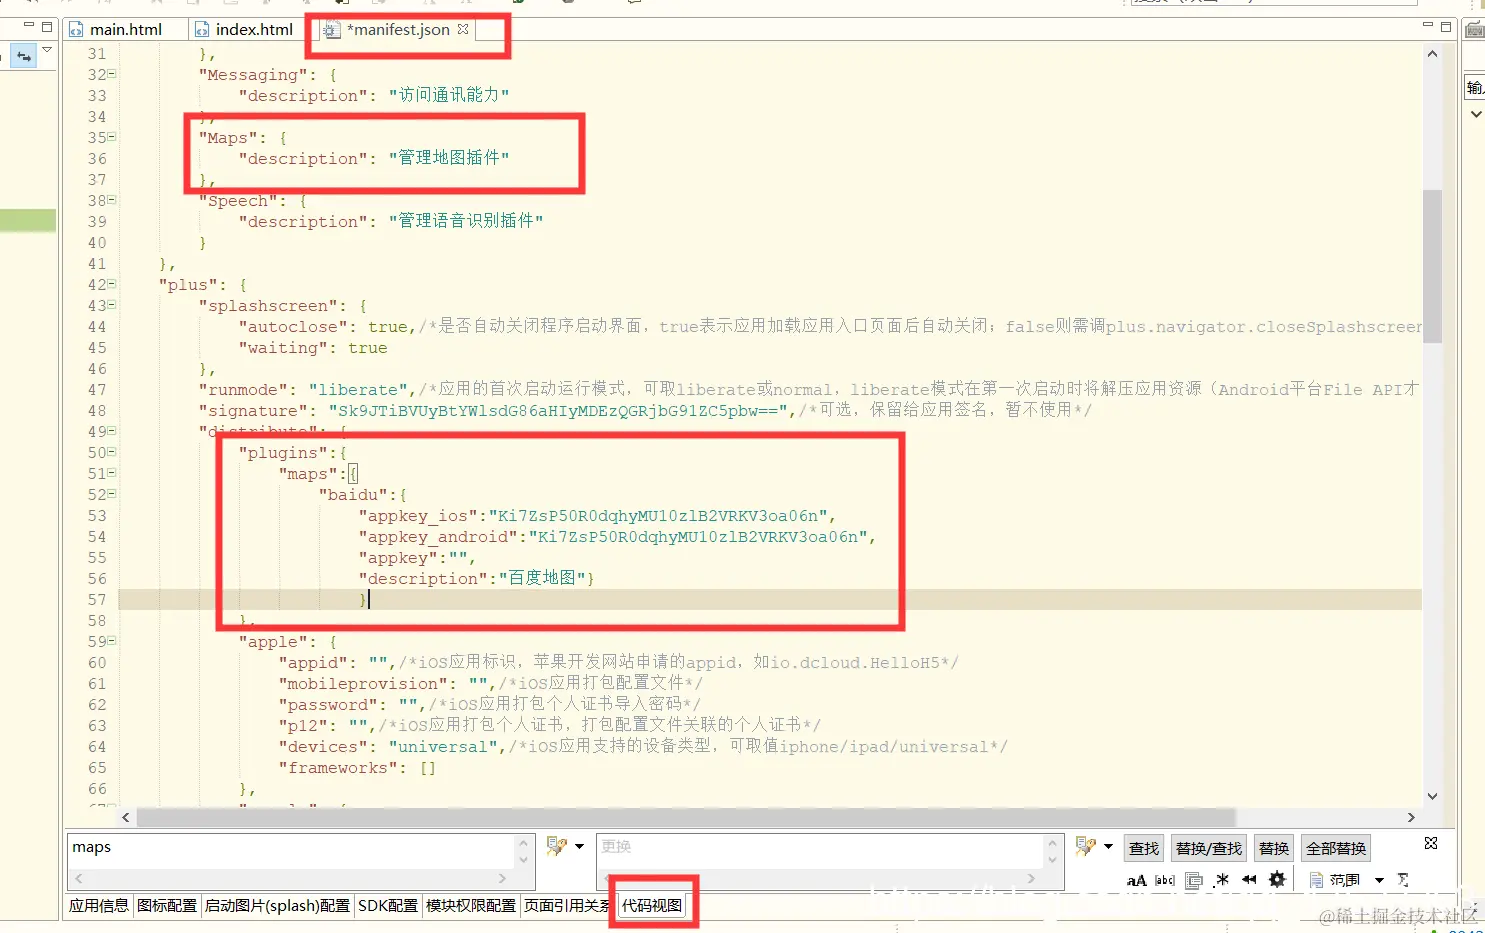
Task: Open the 图标配置 tab
Action: [x=167, y=905]
